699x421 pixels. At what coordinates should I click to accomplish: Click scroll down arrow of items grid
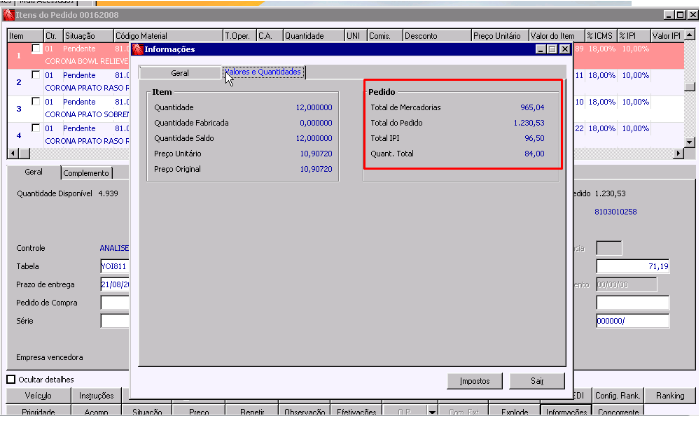(690, 142)
